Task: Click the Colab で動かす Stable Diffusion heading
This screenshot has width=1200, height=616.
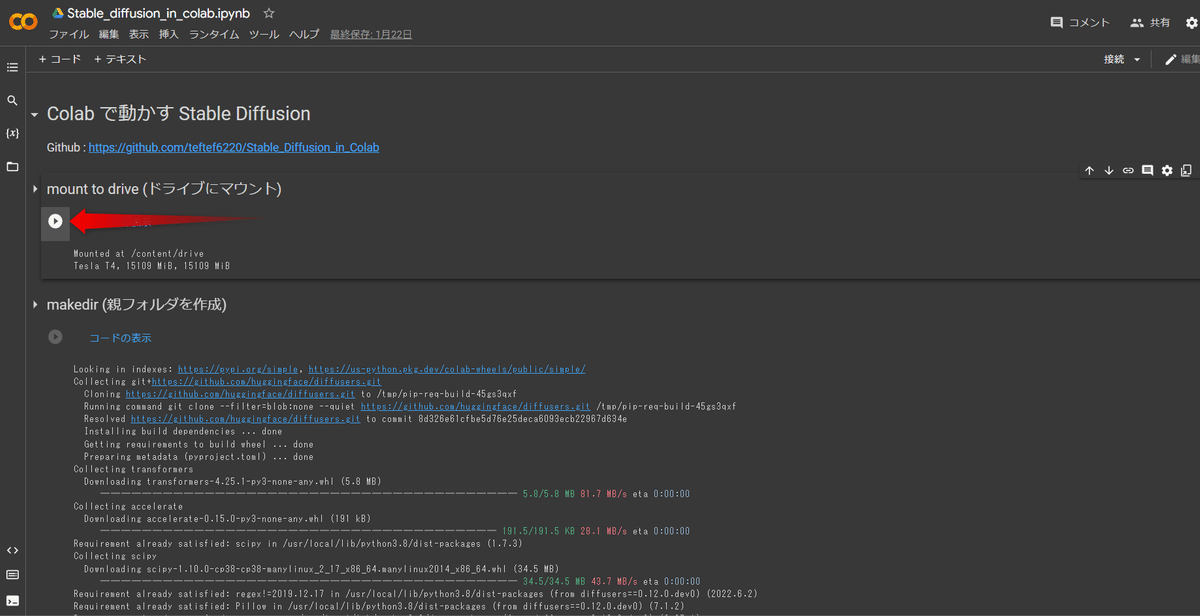Action: [x=178, y=114]
